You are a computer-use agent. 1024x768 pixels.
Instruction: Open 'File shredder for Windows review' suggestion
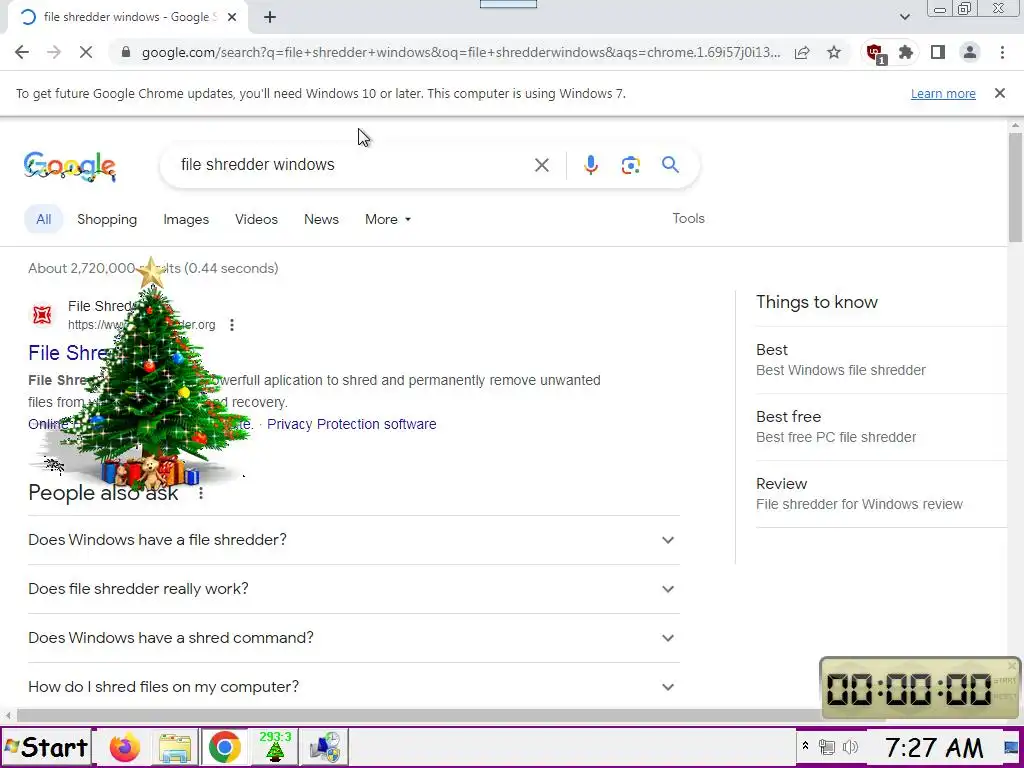(x=882, y=494)
